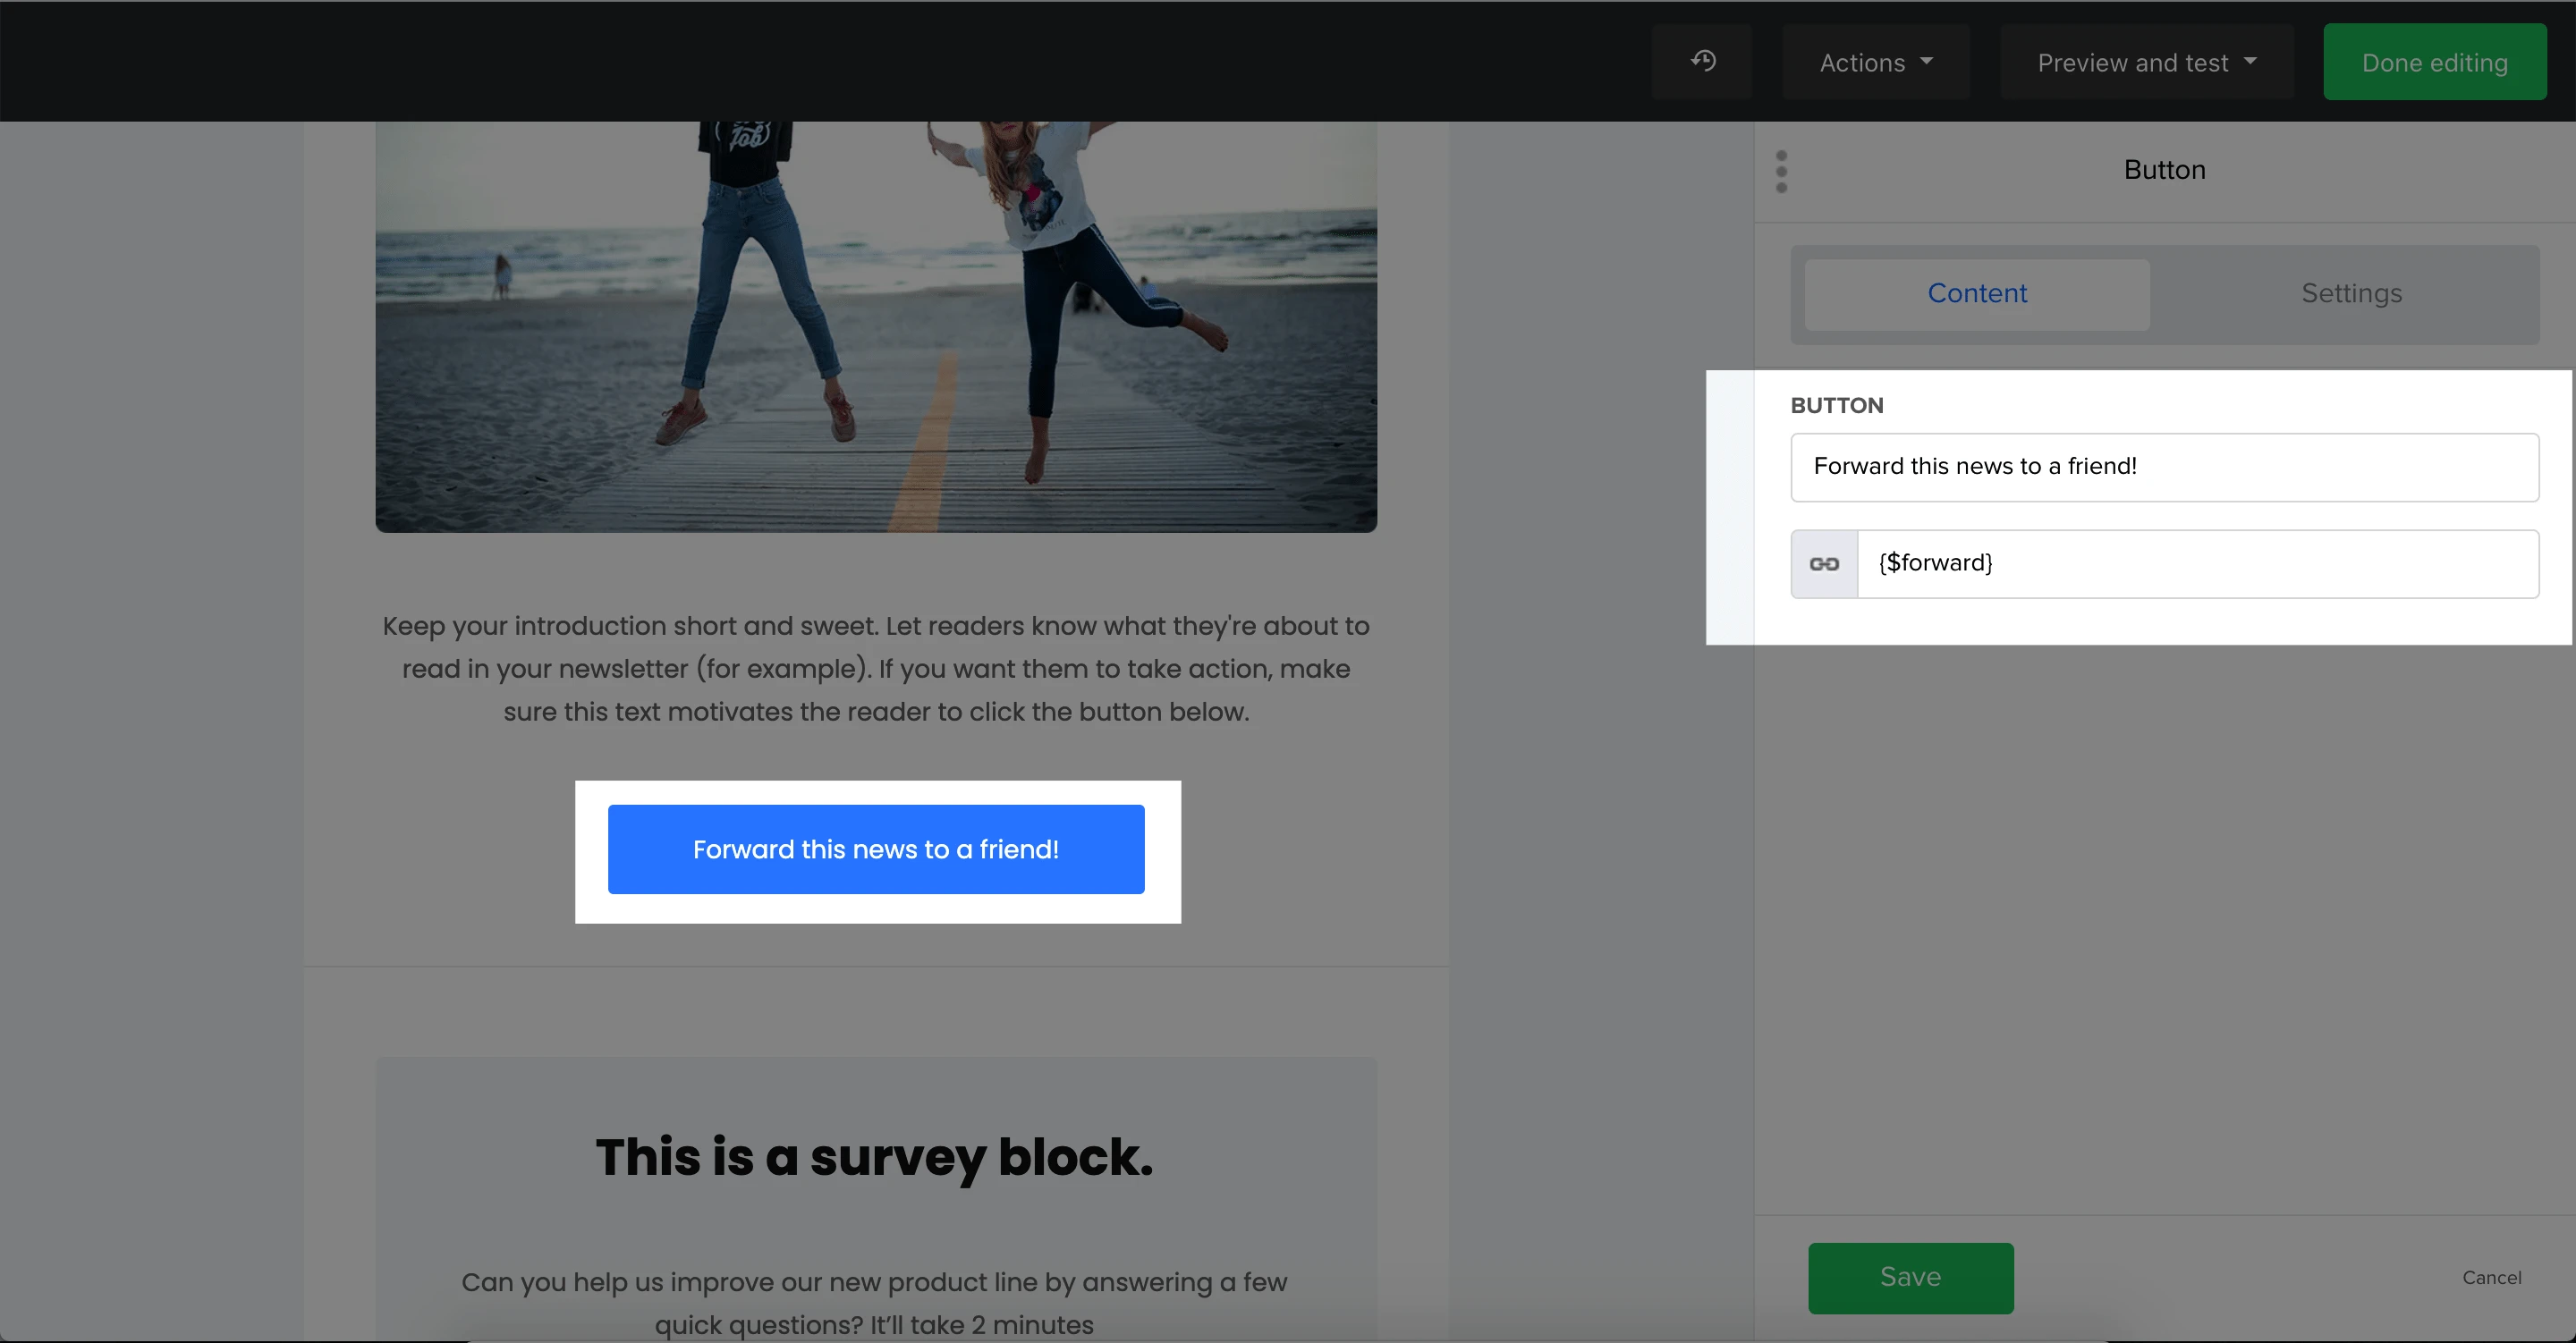Select the blue Forward this news button

(876, 849)
